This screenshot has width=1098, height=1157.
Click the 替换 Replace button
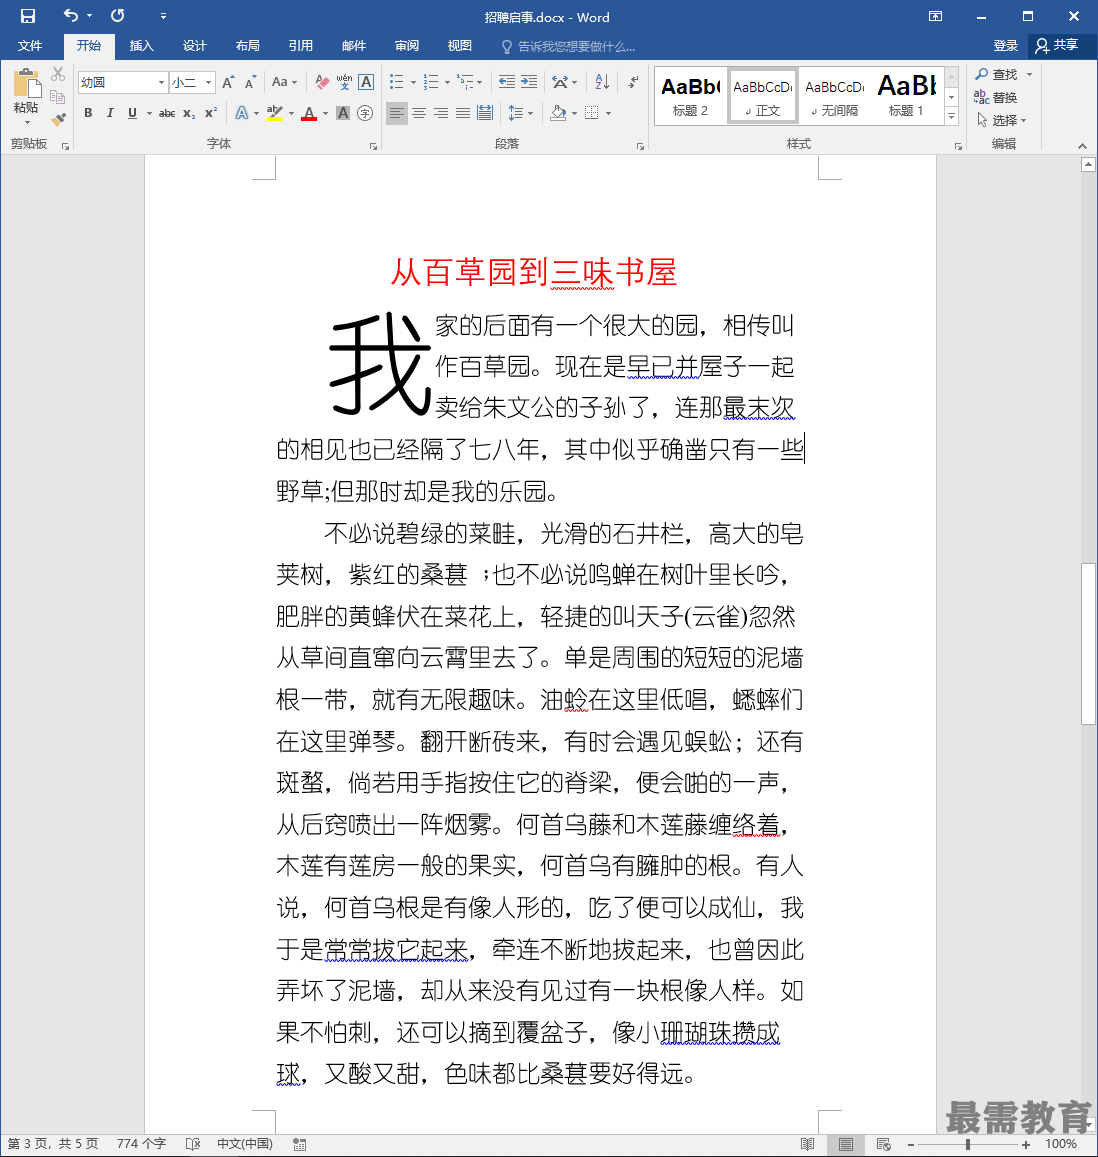996,97
